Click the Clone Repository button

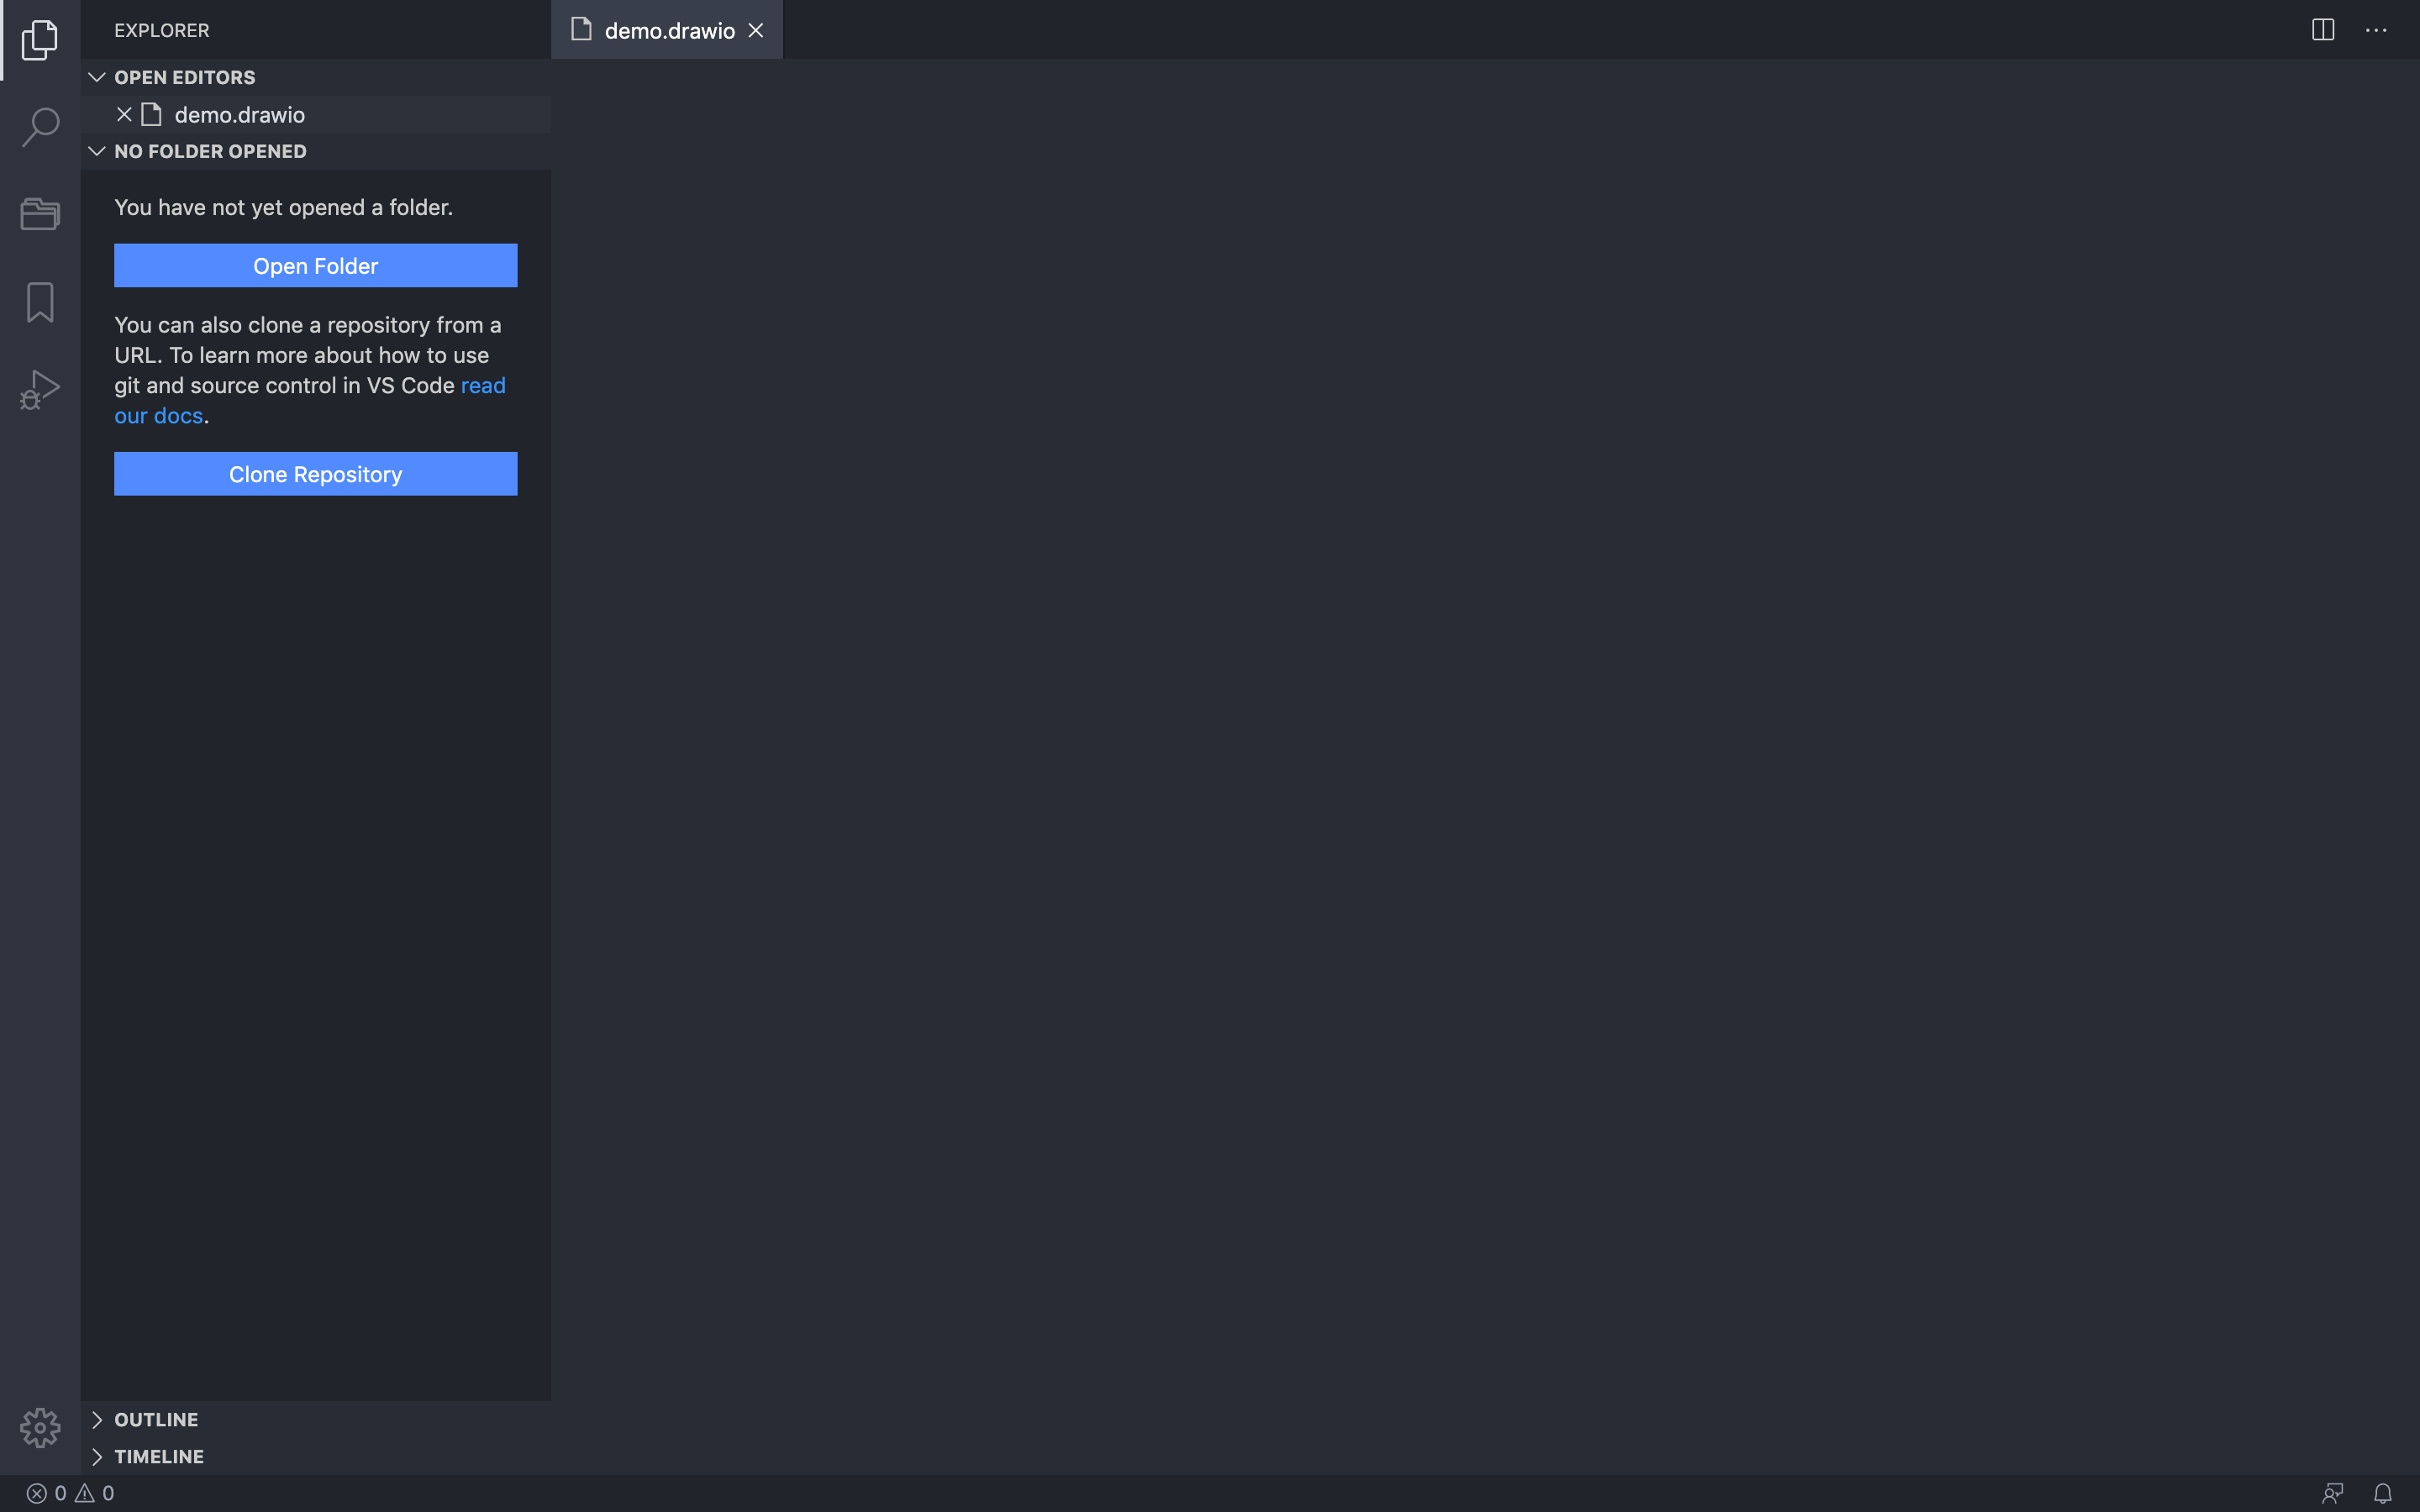click(315, 473)
